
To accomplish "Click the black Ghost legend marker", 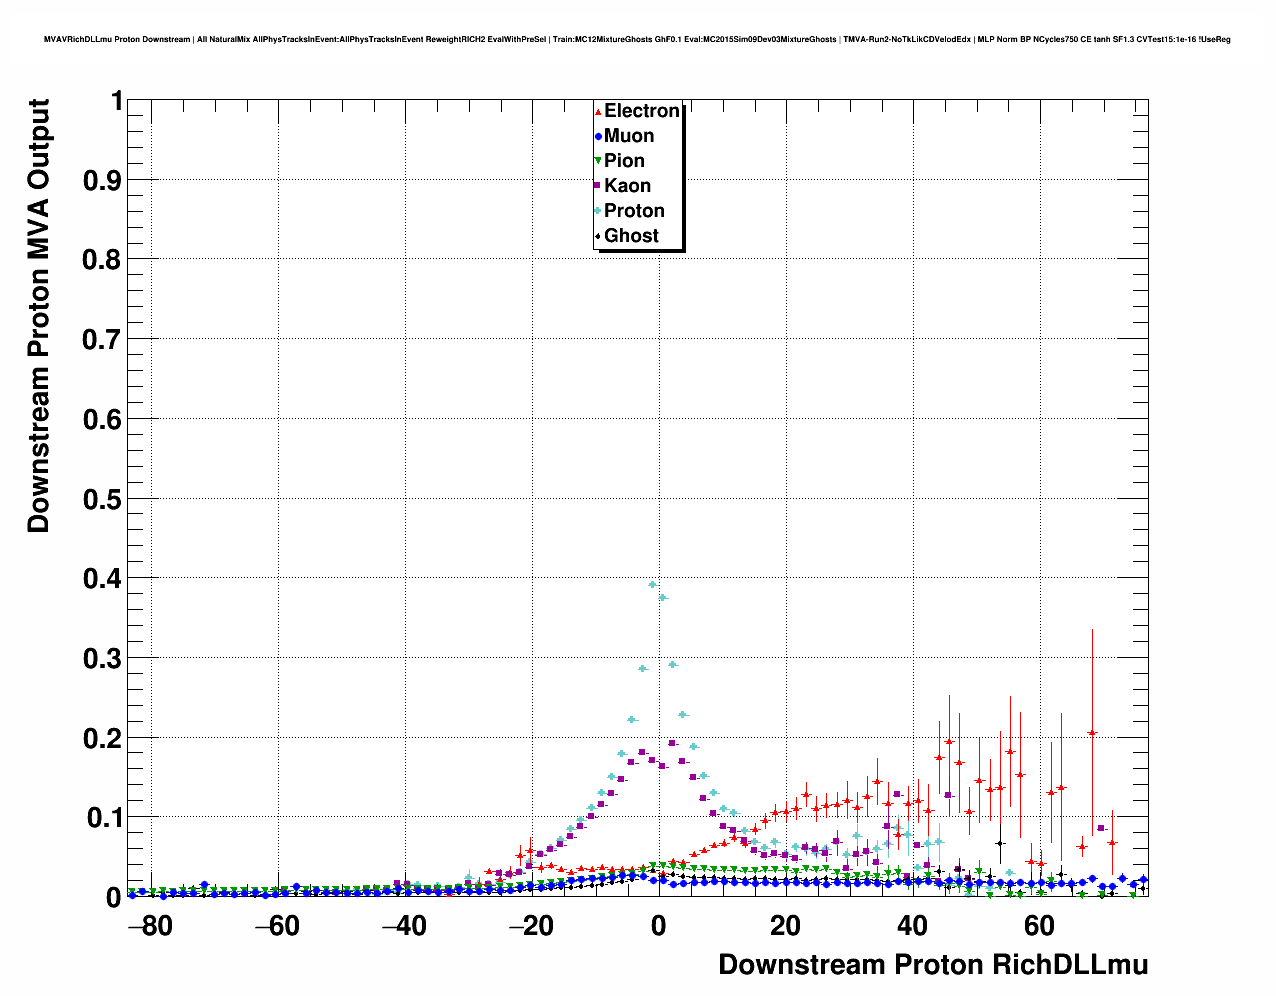I will pyautogui.click(x=599, y=236).
